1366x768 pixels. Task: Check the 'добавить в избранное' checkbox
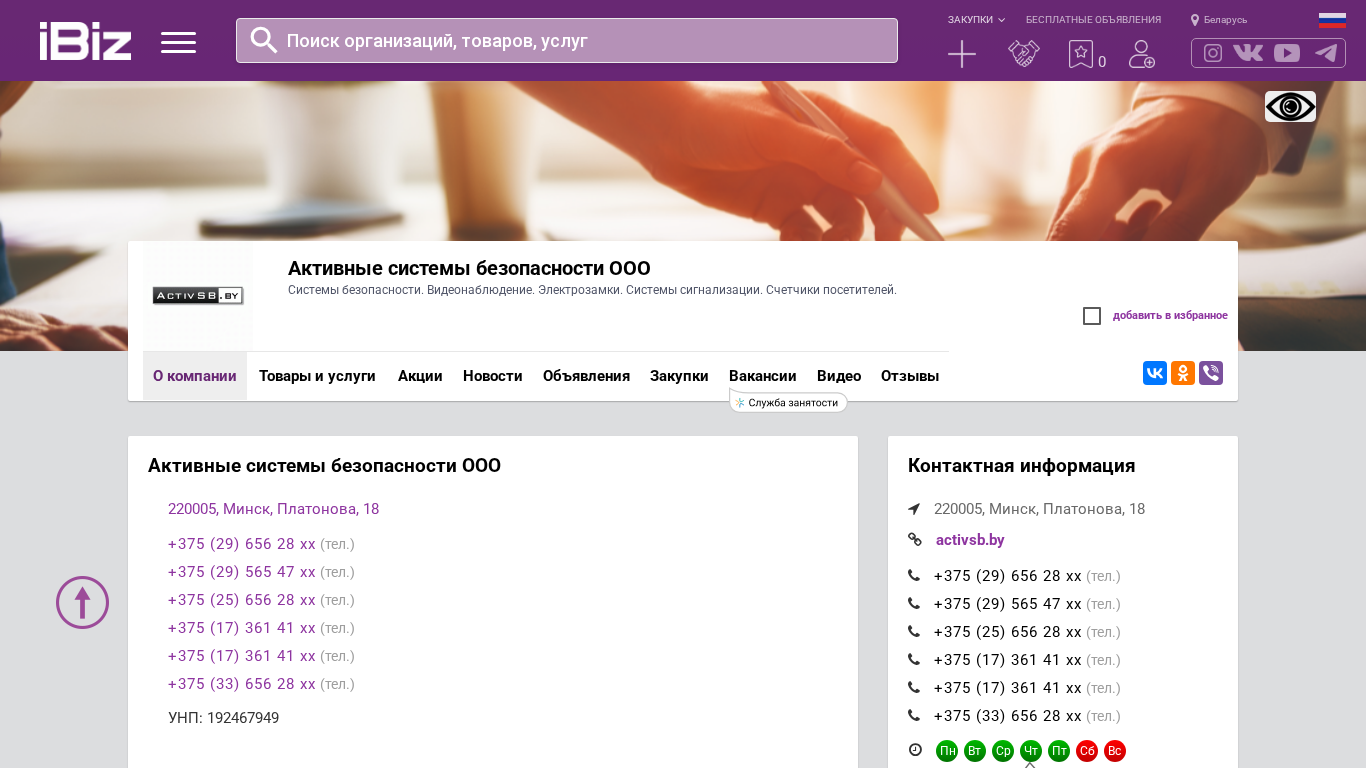pos(1092,316)
